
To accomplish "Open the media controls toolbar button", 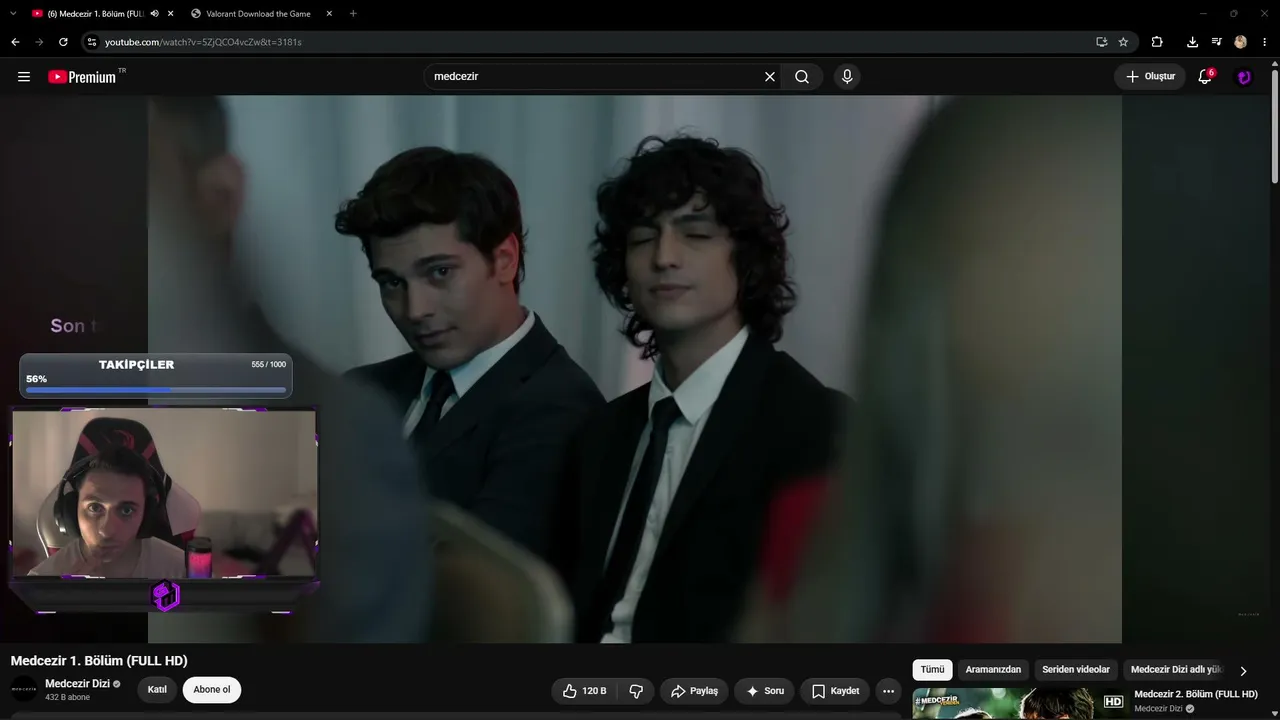I will tap(1216, 42).
